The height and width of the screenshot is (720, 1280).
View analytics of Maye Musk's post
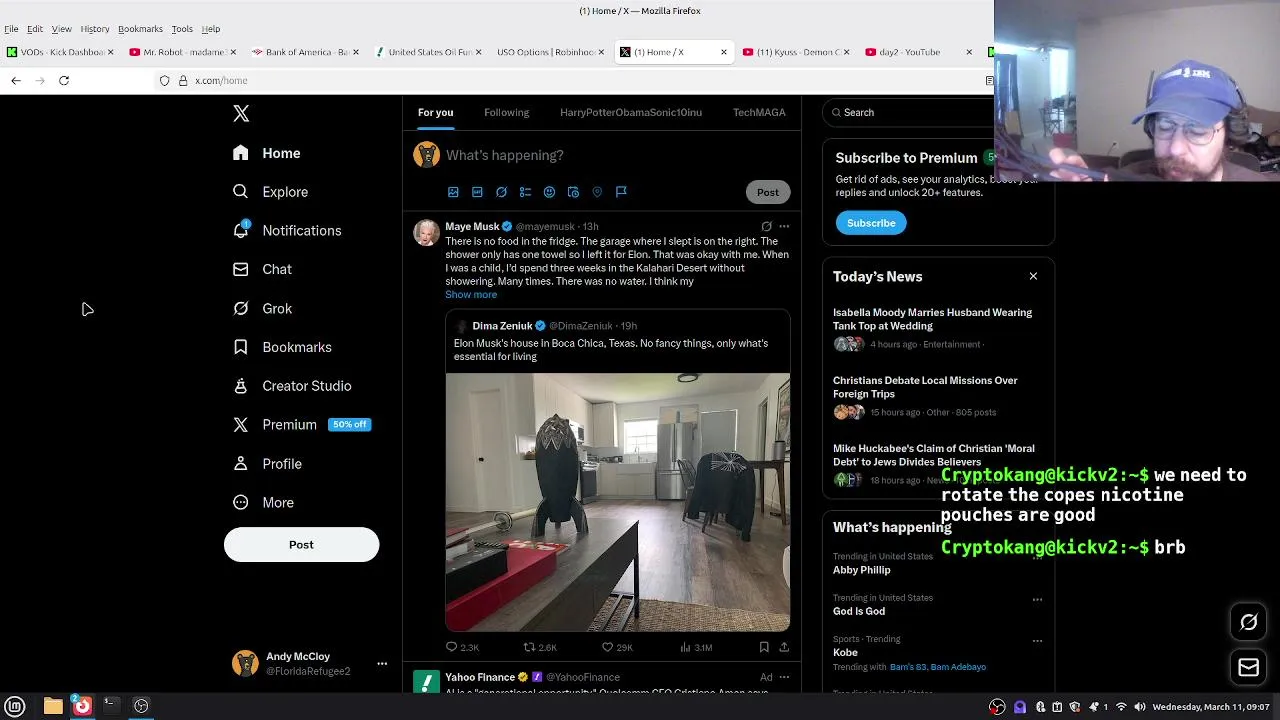coord(695,647)
